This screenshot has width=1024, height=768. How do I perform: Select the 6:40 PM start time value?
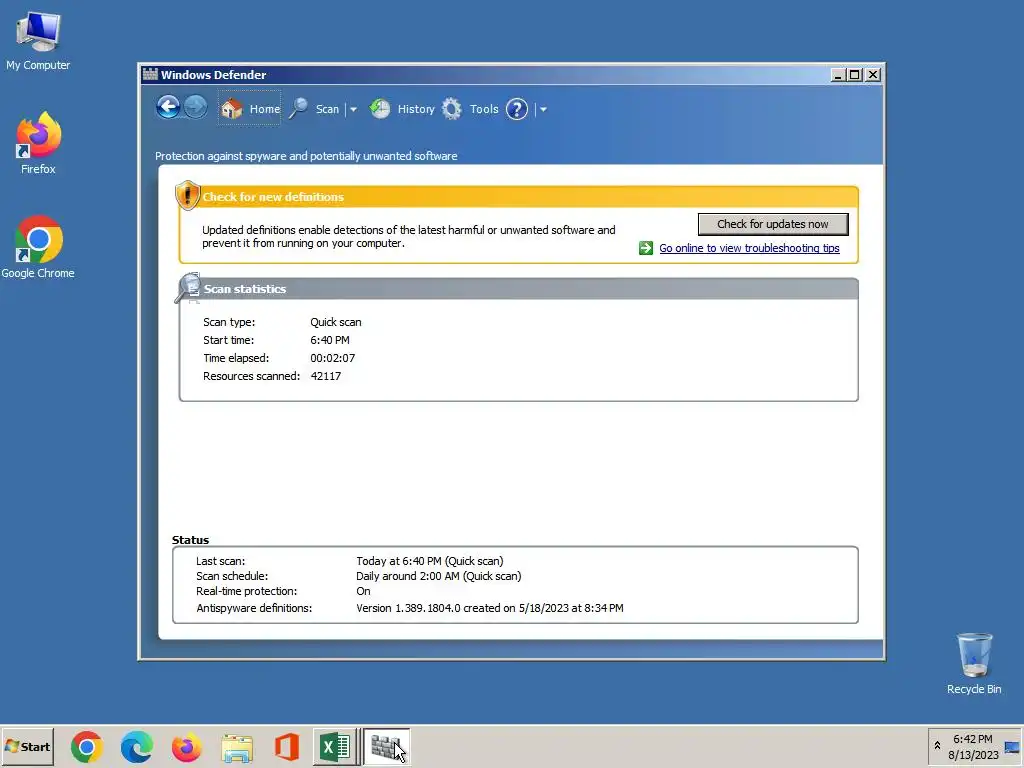click(330, 340)
